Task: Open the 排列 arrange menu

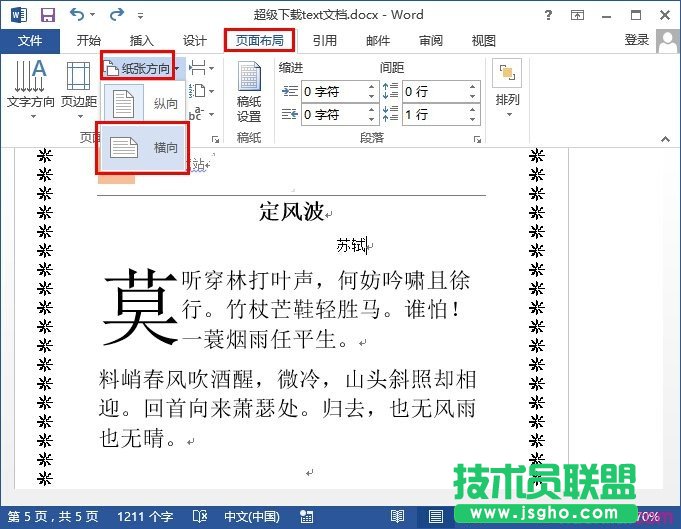Action: click(507, 89)
